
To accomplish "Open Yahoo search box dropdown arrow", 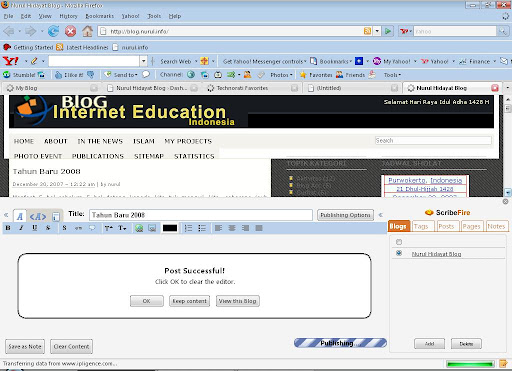I will (144, 61).
